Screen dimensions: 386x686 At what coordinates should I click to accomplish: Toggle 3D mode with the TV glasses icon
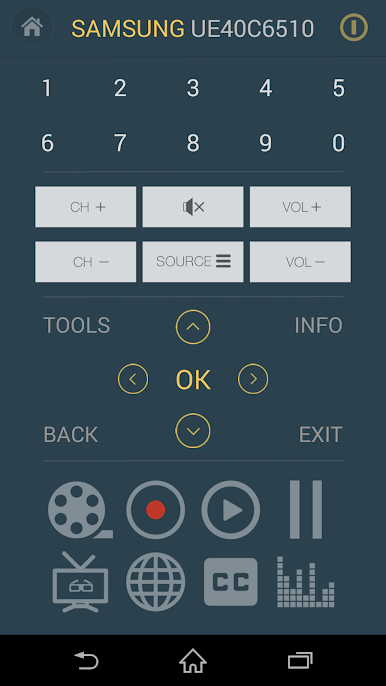pyautogui.click(x=80, y=582)
